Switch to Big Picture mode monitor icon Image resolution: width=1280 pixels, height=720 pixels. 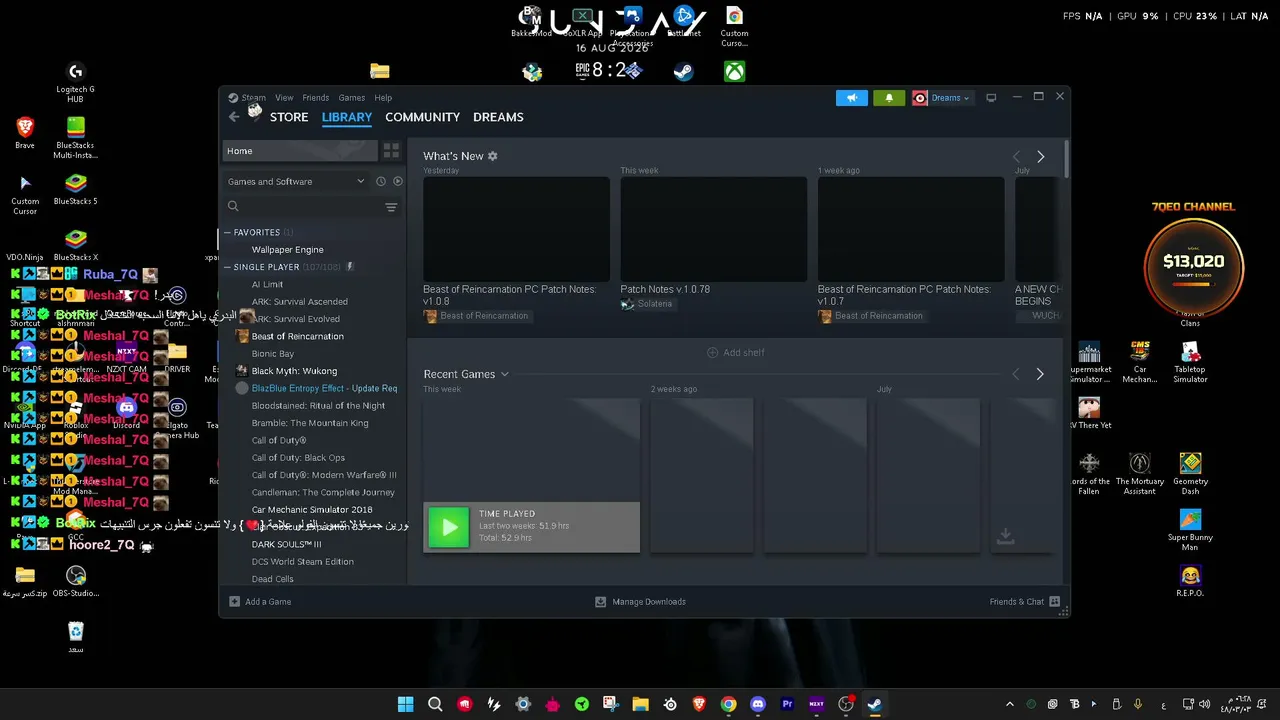click(x=991, y=98)
